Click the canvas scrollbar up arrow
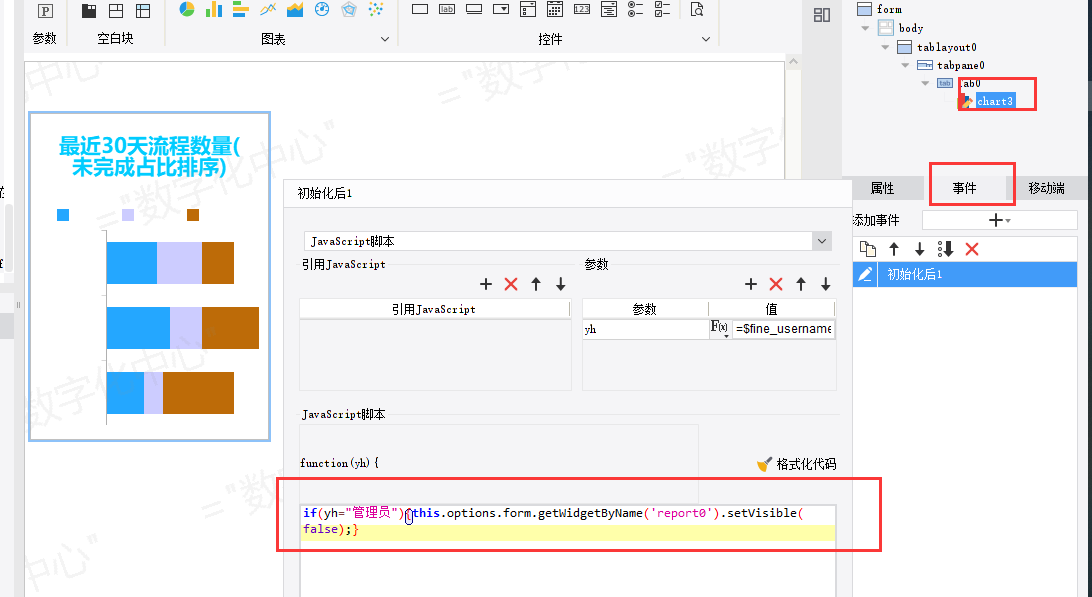This screenshot has height=597, width=1092. 793,62
